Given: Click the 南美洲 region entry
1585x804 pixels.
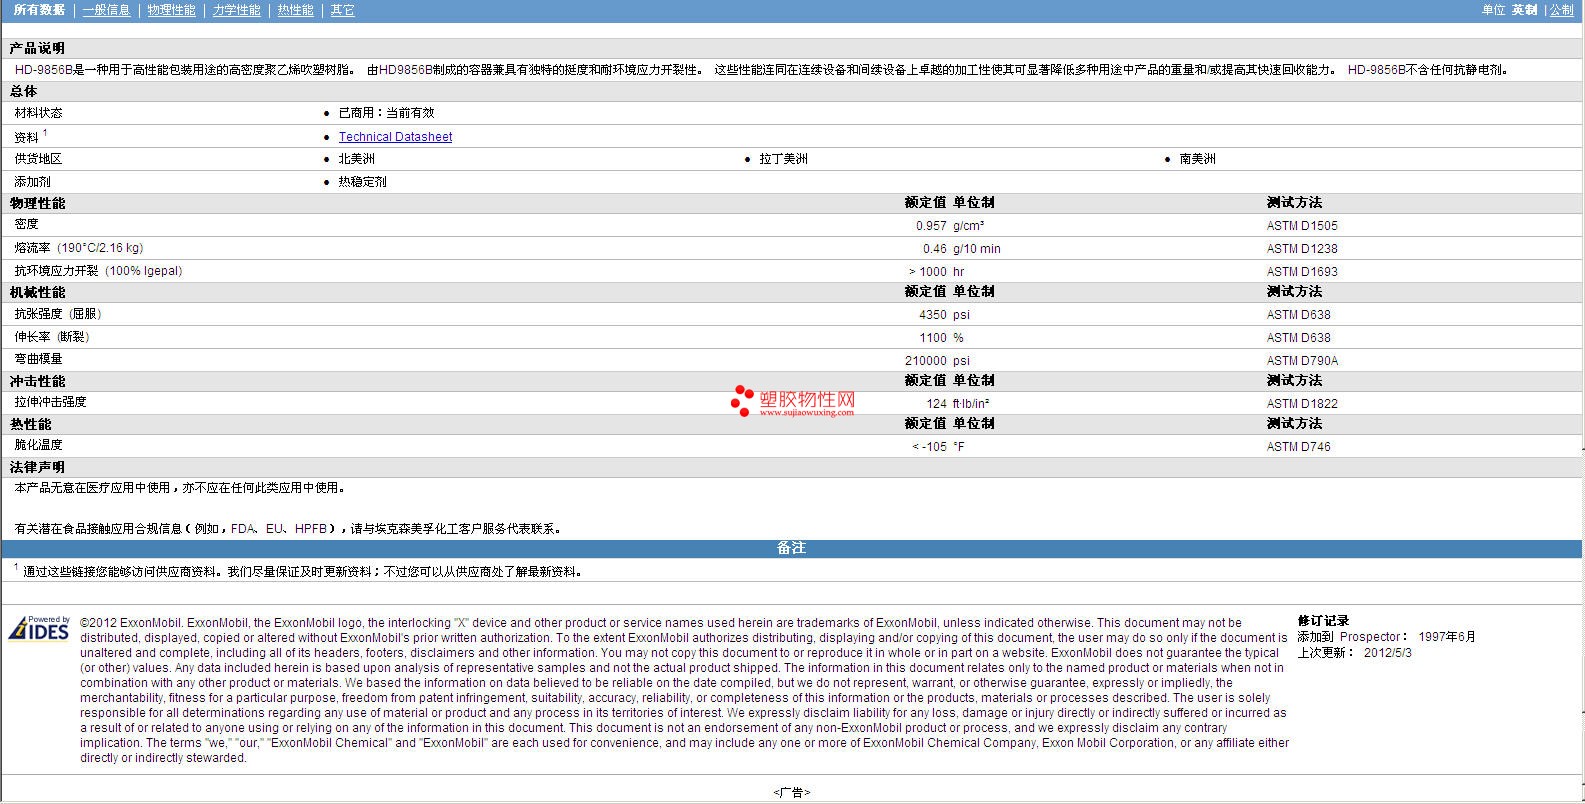Looking at the screenshot, I should [1197, 159].
